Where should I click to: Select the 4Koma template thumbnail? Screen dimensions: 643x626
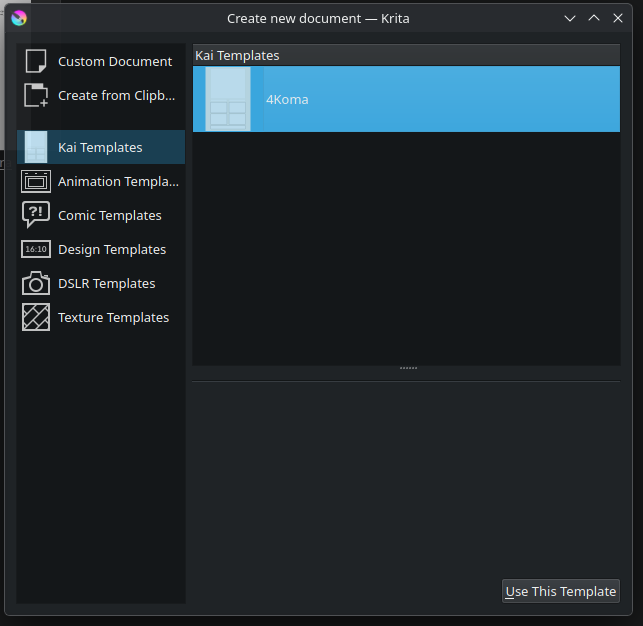[227, 99]
